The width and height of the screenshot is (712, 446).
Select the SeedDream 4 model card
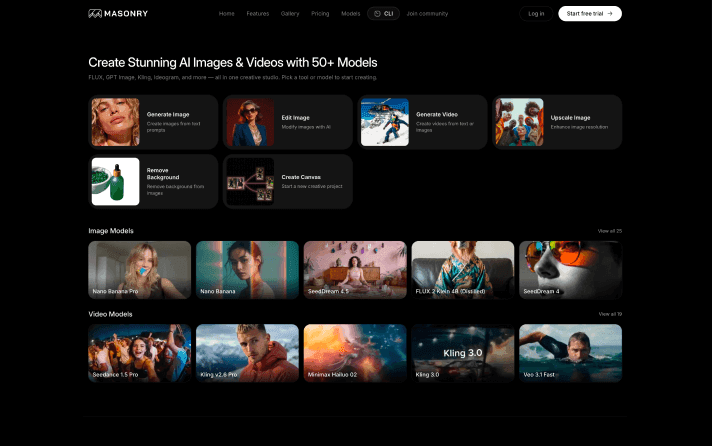[570, 270]
